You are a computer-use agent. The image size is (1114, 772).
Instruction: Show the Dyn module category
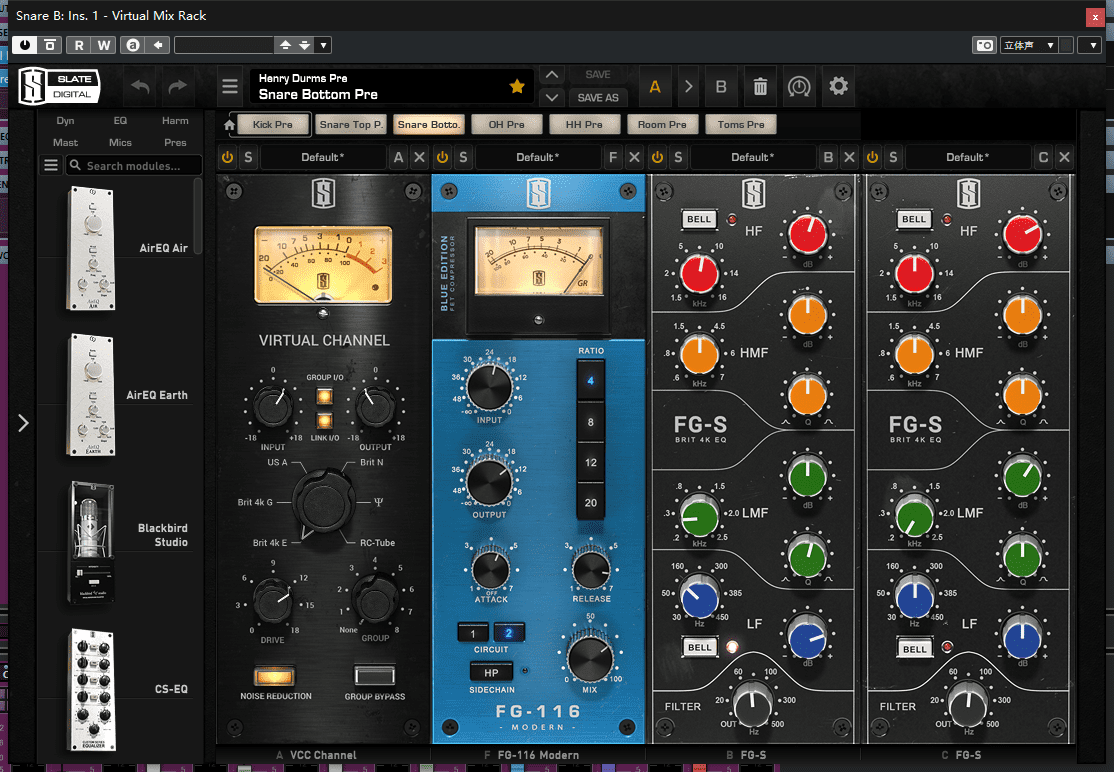65,121
